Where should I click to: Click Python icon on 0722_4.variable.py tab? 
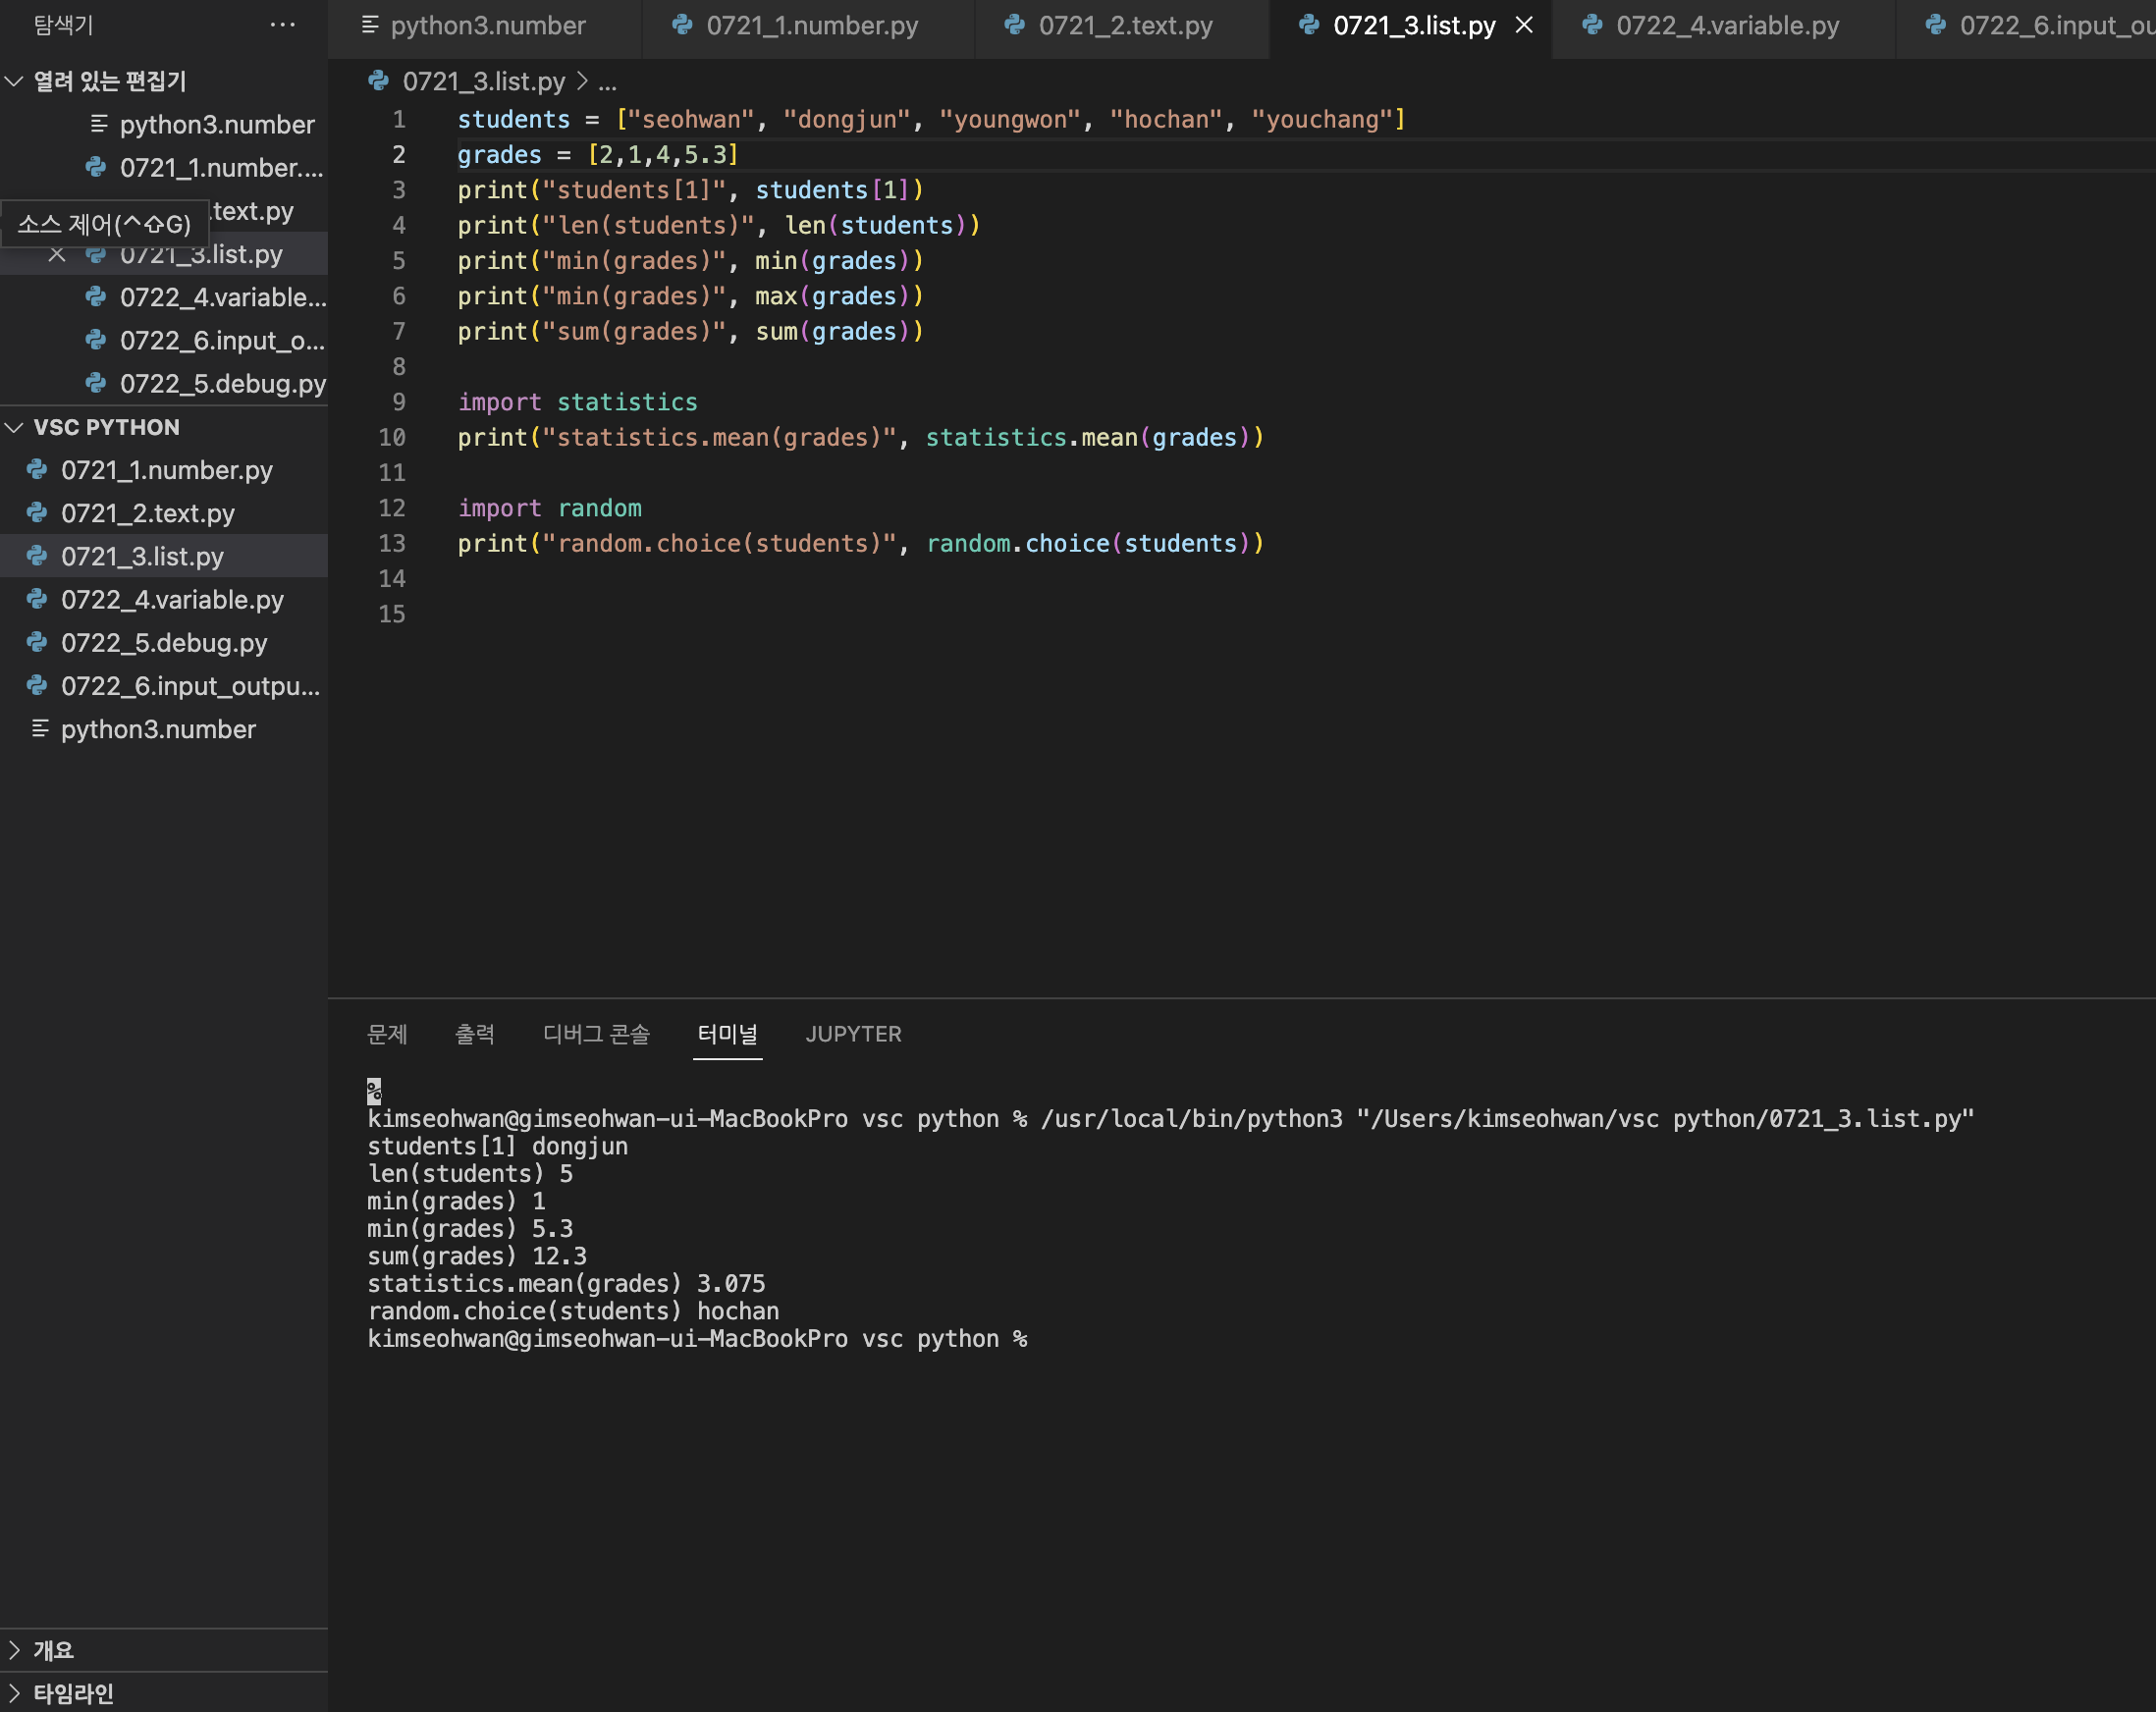1592,25
